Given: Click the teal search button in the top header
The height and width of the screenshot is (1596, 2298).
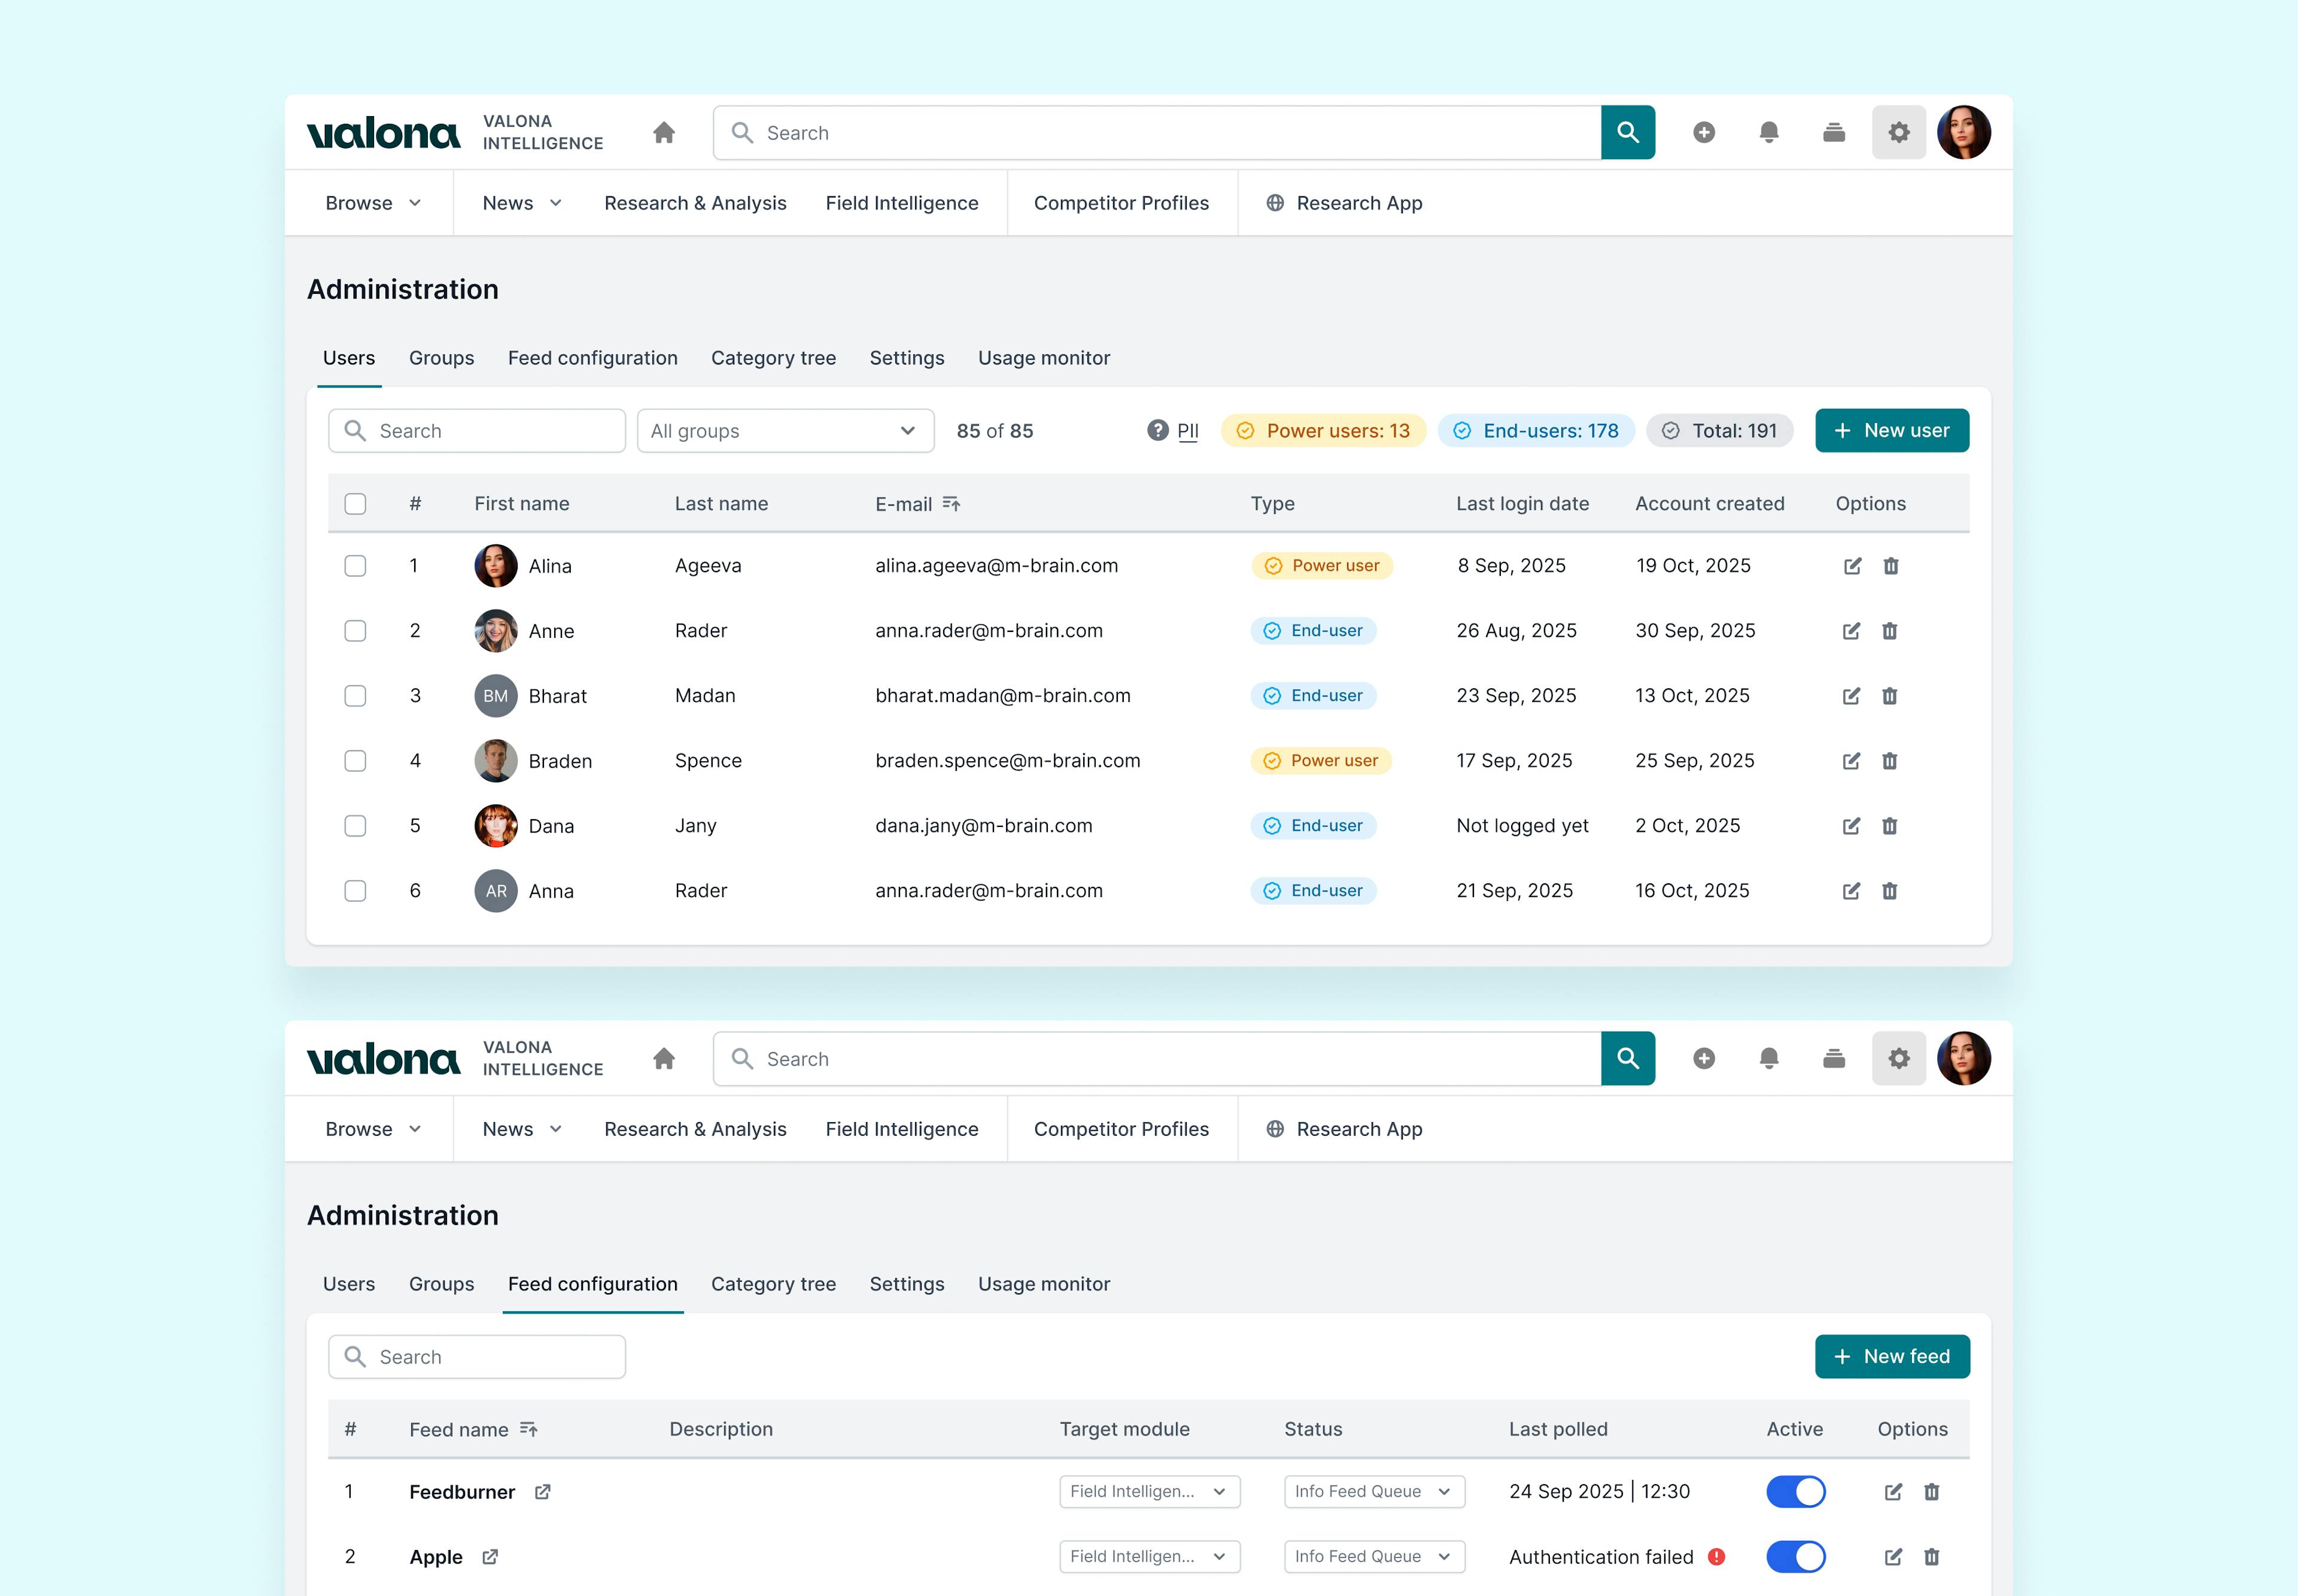Looking at the screenshot, I should coord(1627,133).
